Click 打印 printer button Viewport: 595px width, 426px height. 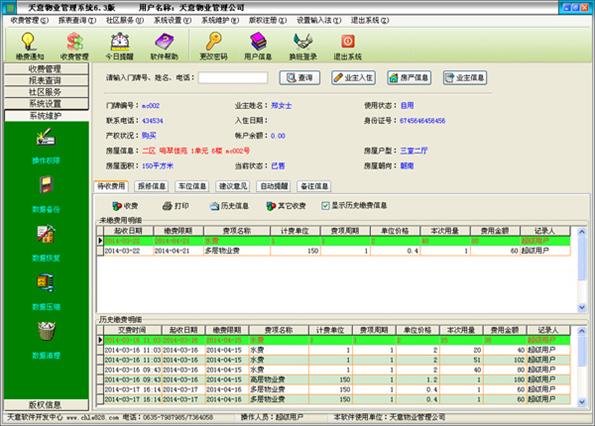click(175, 206)
